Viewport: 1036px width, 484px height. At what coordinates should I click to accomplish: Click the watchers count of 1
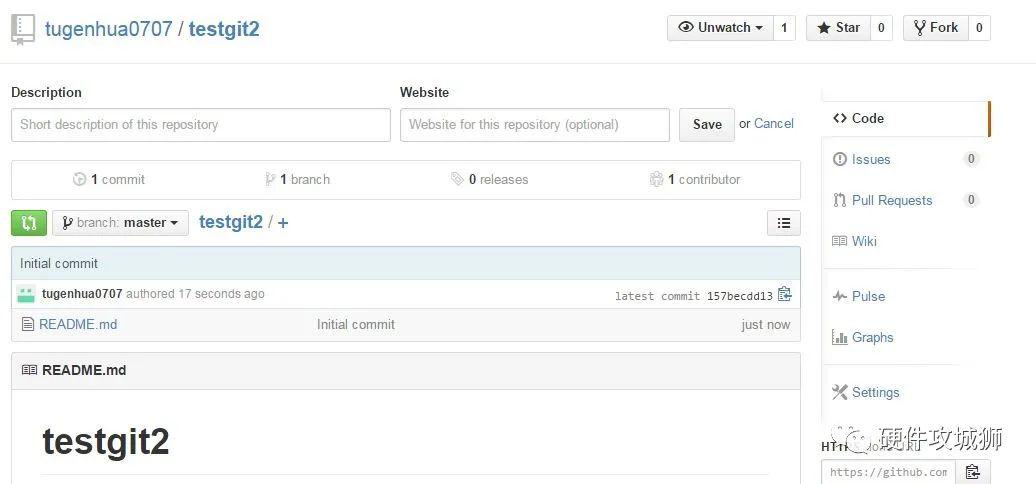coord(784,28)
